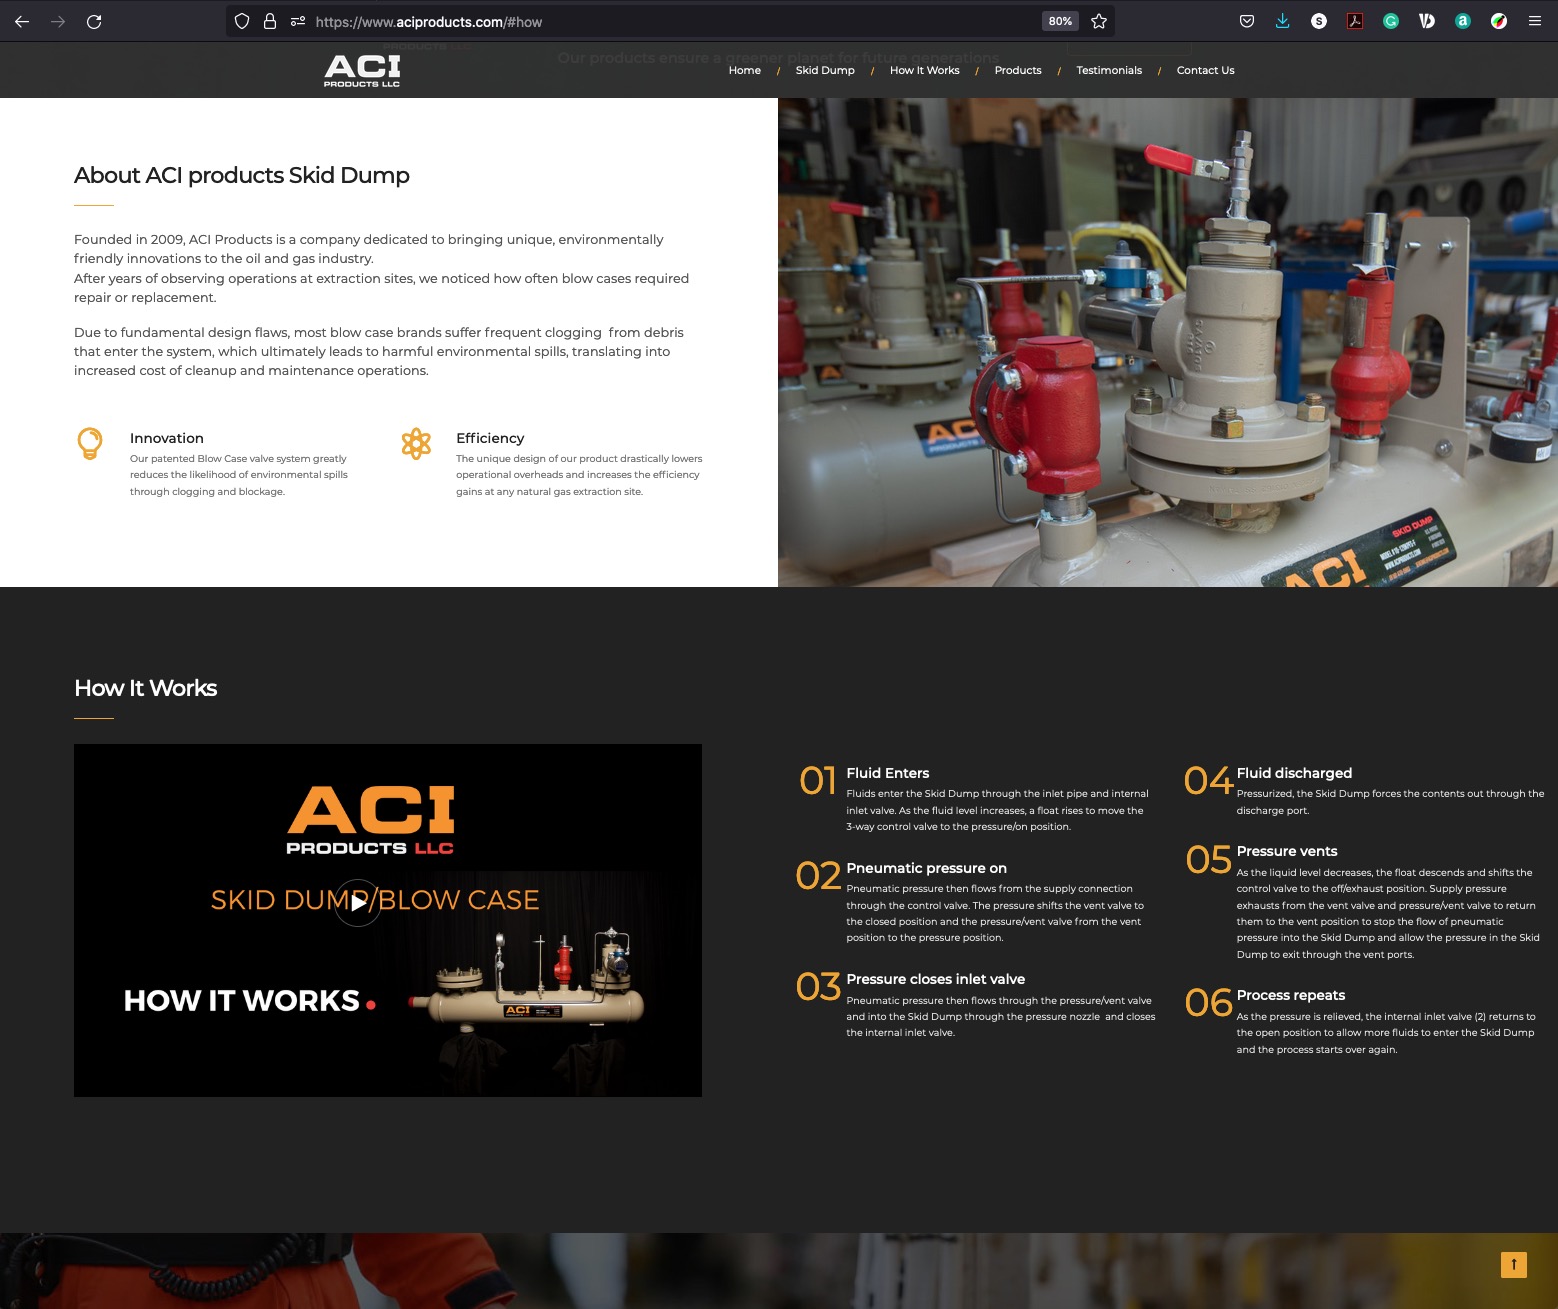Screen dimensions: 1558x1309
Task: Save page to Pocket
Action: 1247,21
